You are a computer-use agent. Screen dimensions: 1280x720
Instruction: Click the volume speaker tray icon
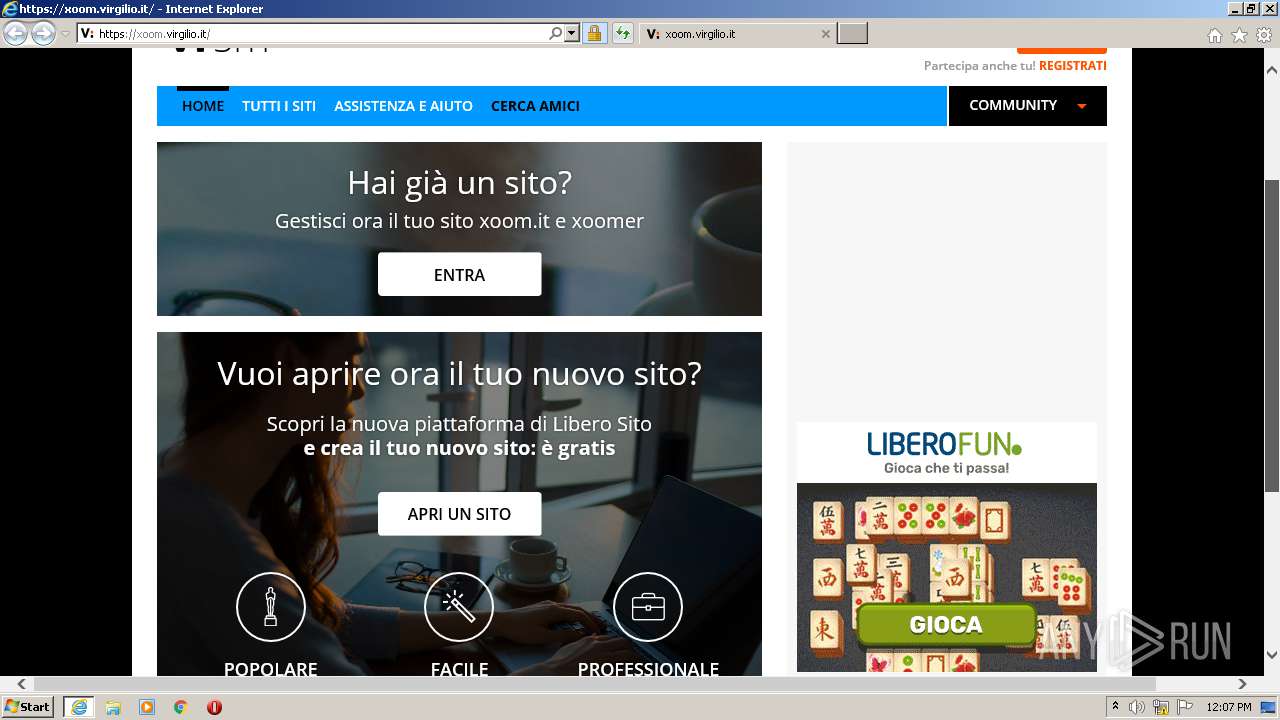[x=1137, y=707]
